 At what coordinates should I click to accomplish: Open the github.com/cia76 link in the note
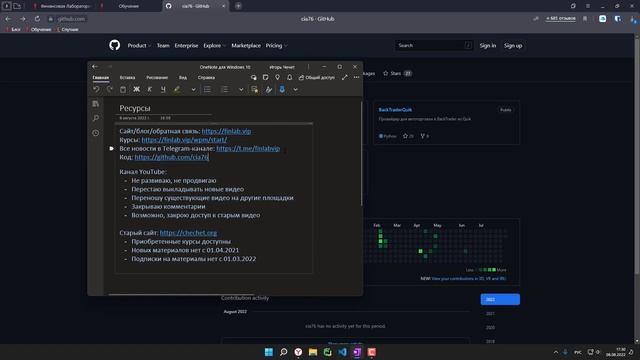171,157
